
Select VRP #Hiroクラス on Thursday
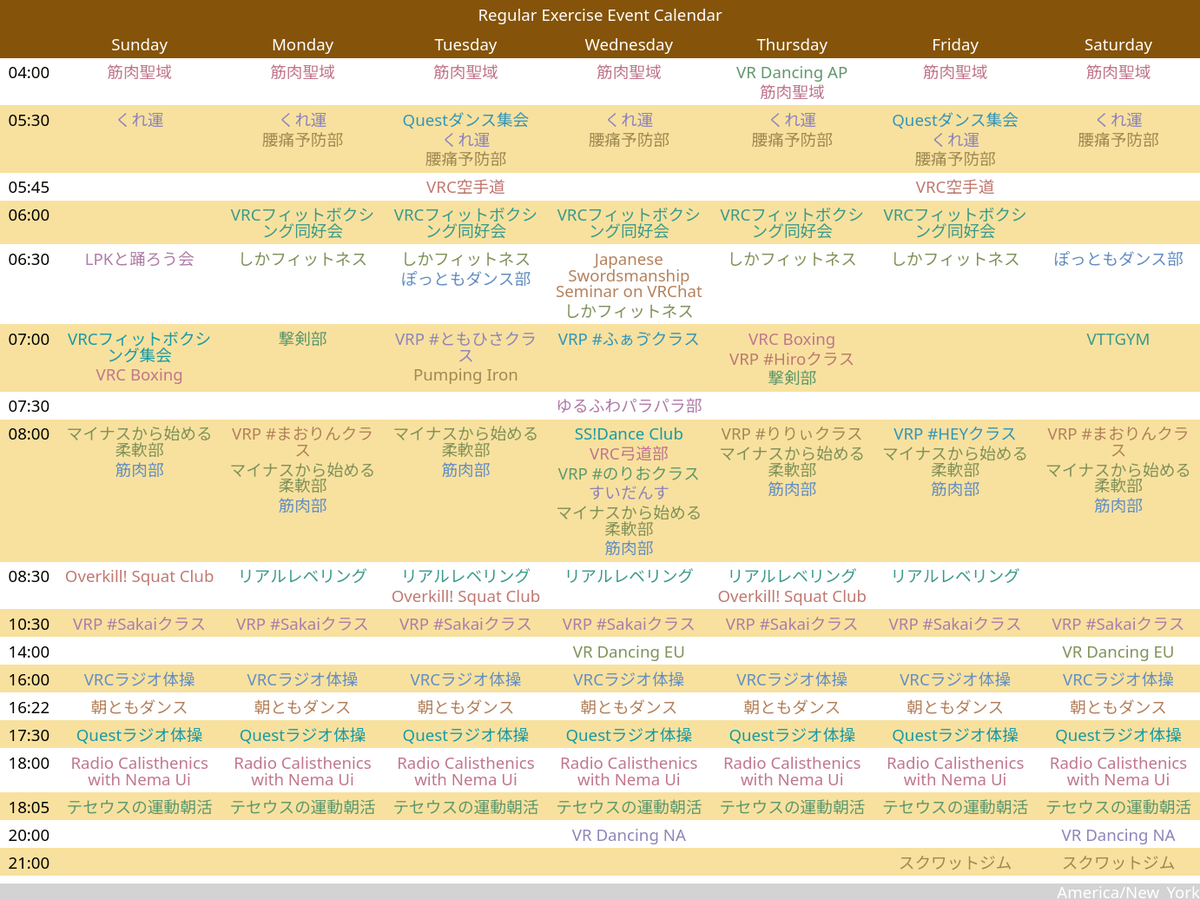[792, 359]
